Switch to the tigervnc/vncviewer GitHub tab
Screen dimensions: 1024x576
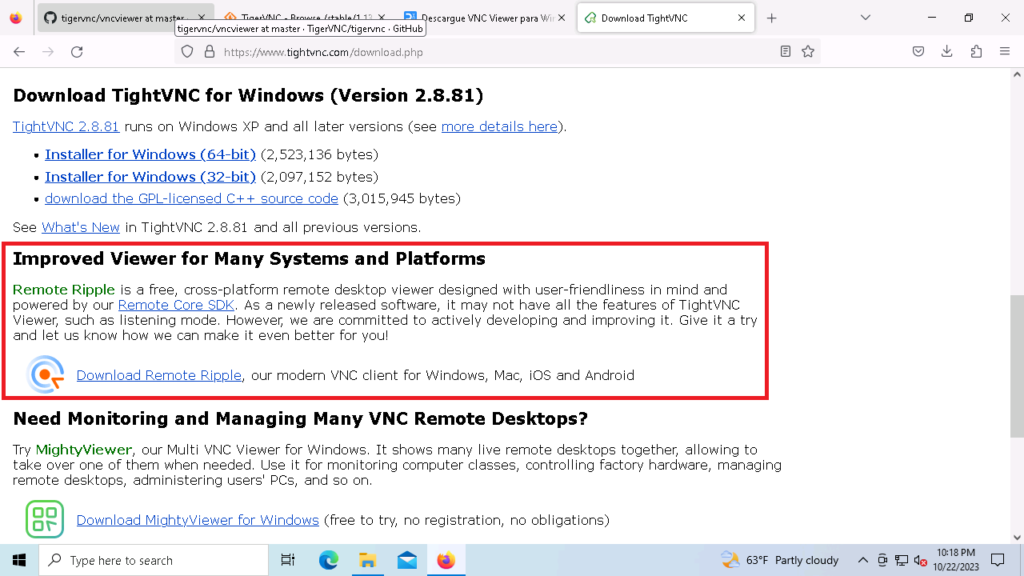[124, 18]
